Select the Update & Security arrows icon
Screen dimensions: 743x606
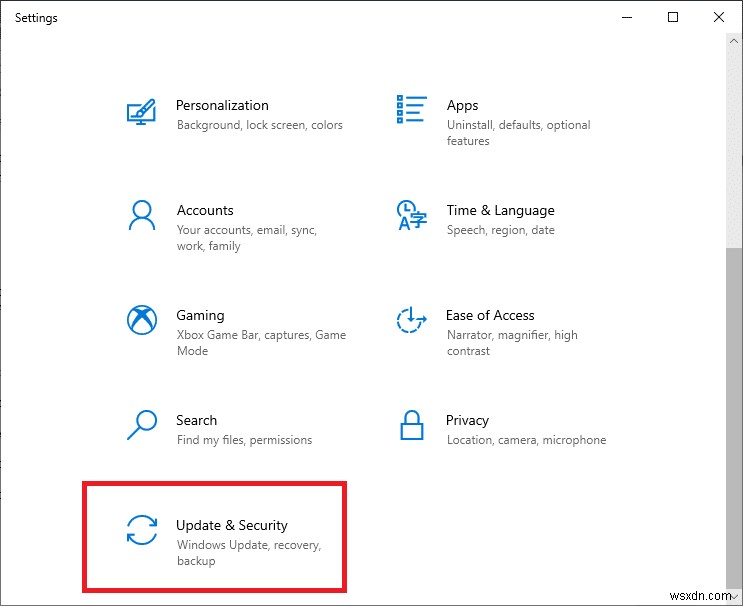pyautogui.click(x=142, y=530)
